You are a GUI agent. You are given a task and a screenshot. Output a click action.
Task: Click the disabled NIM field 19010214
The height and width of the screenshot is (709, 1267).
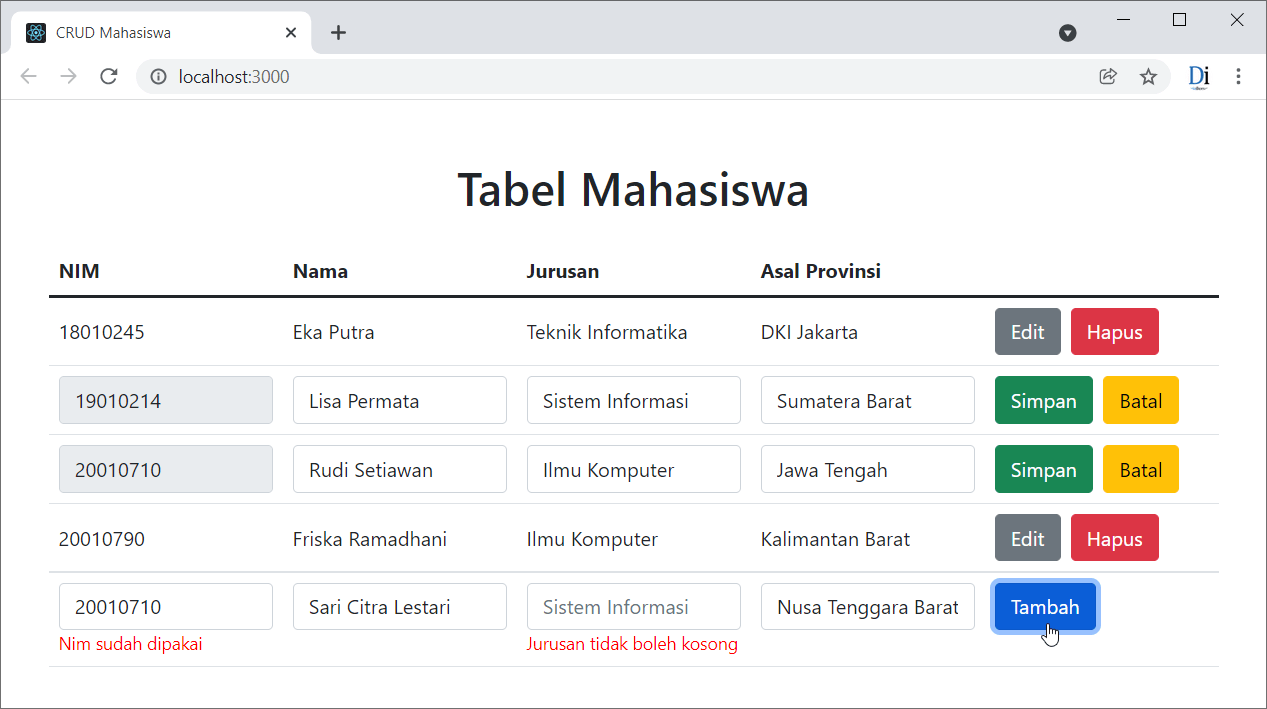tap(166, 401)
